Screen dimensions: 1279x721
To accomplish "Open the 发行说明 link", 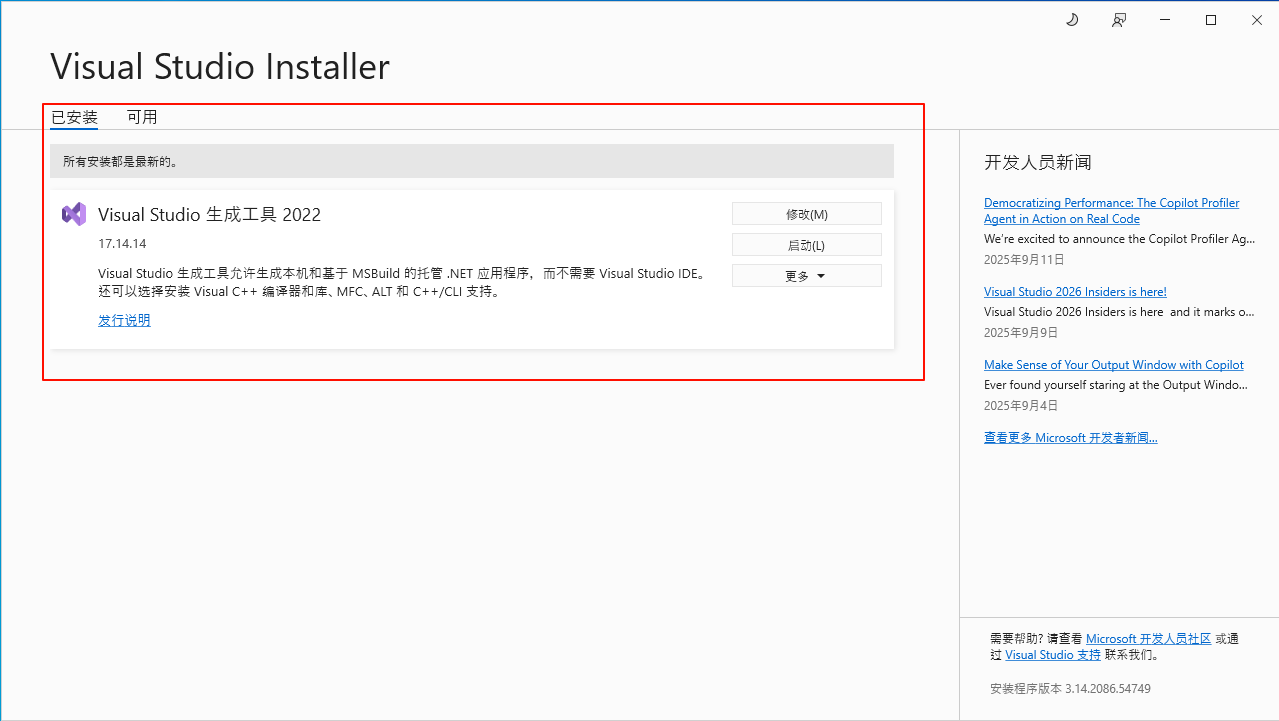I will click(x=124, y=321).
